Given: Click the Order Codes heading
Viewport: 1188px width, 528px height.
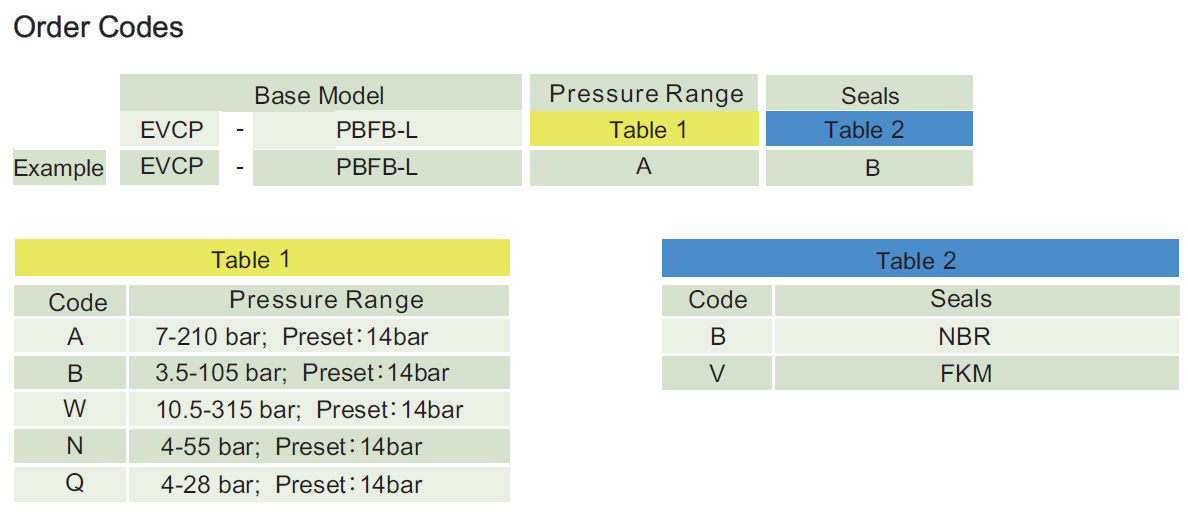Looking at the screenshot, I should pos(98,27).
